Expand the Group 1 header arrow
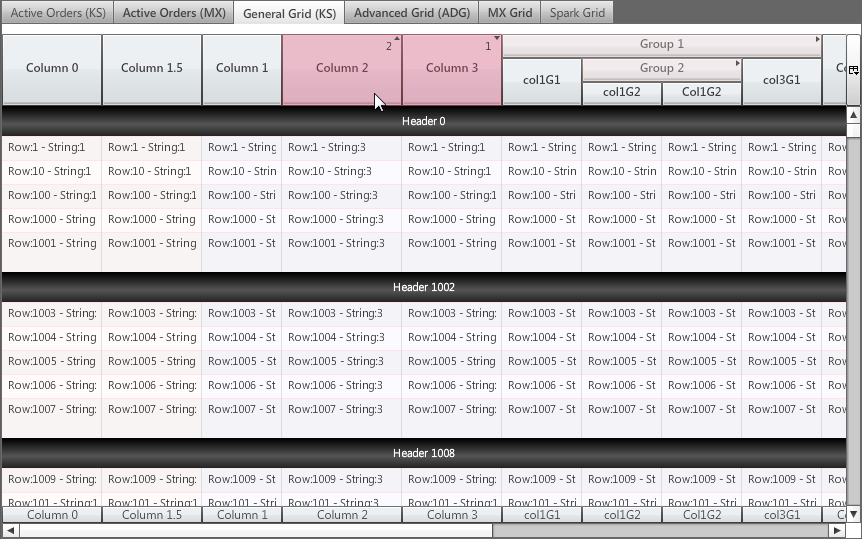The width and height of the screenshot is (862, 539). point(817,41)
